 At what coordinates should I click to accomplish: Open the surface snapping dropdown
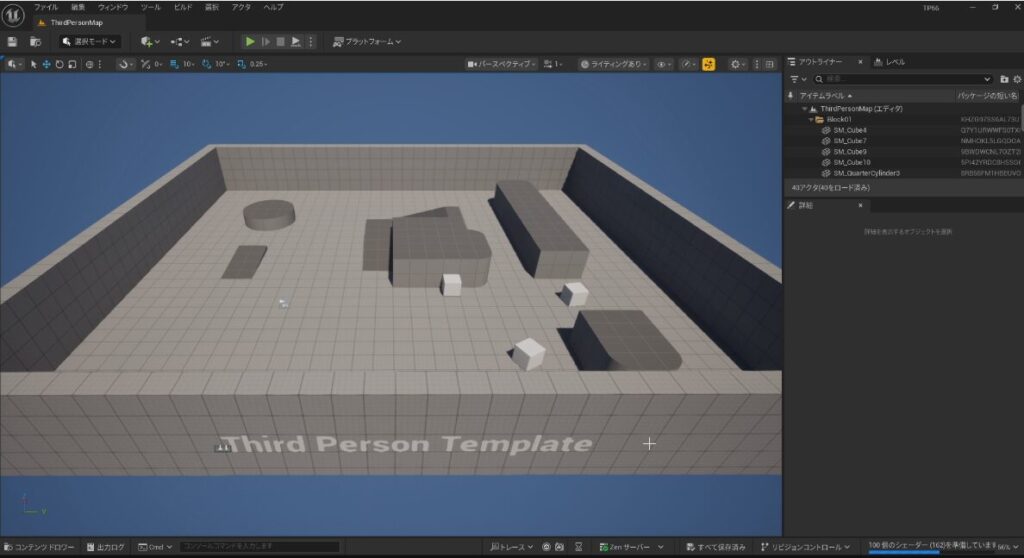click(x=125, y=64)
